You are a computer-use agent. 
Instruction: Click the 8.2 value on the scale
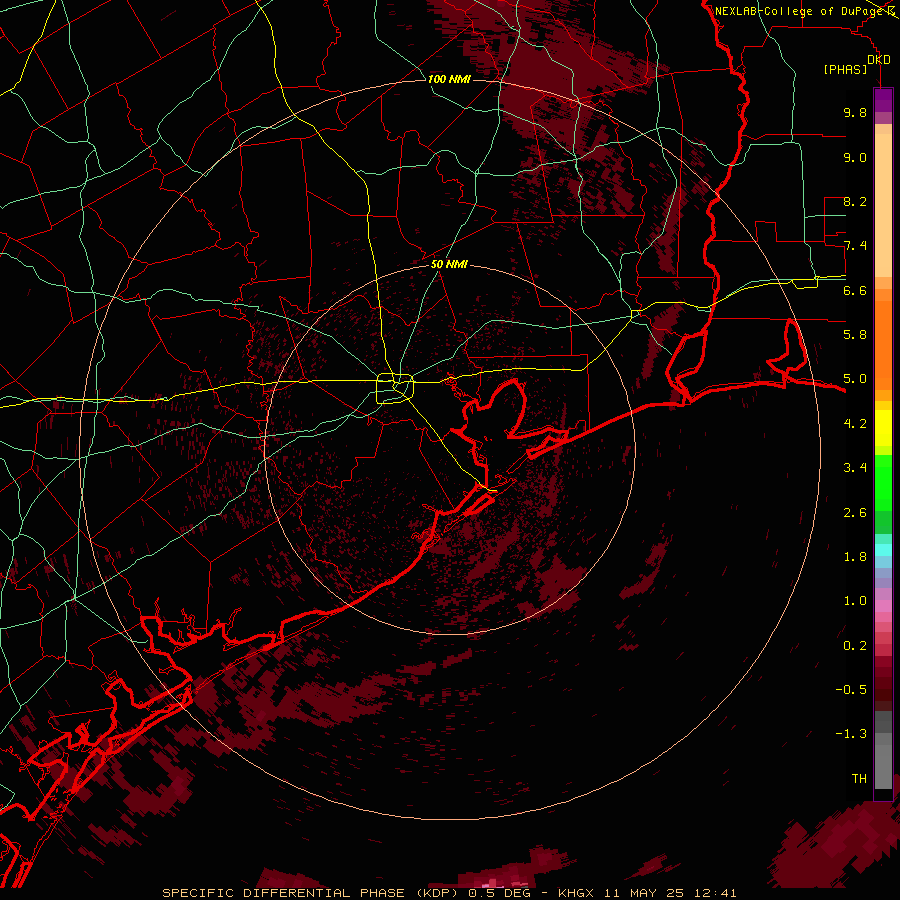pos(855,201)
